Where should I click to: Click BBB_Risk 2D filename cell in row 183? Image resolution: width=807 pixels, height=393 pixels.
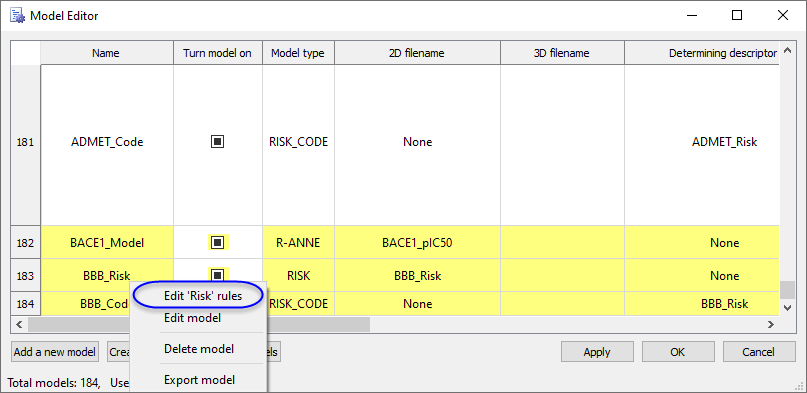click(417, 276)
